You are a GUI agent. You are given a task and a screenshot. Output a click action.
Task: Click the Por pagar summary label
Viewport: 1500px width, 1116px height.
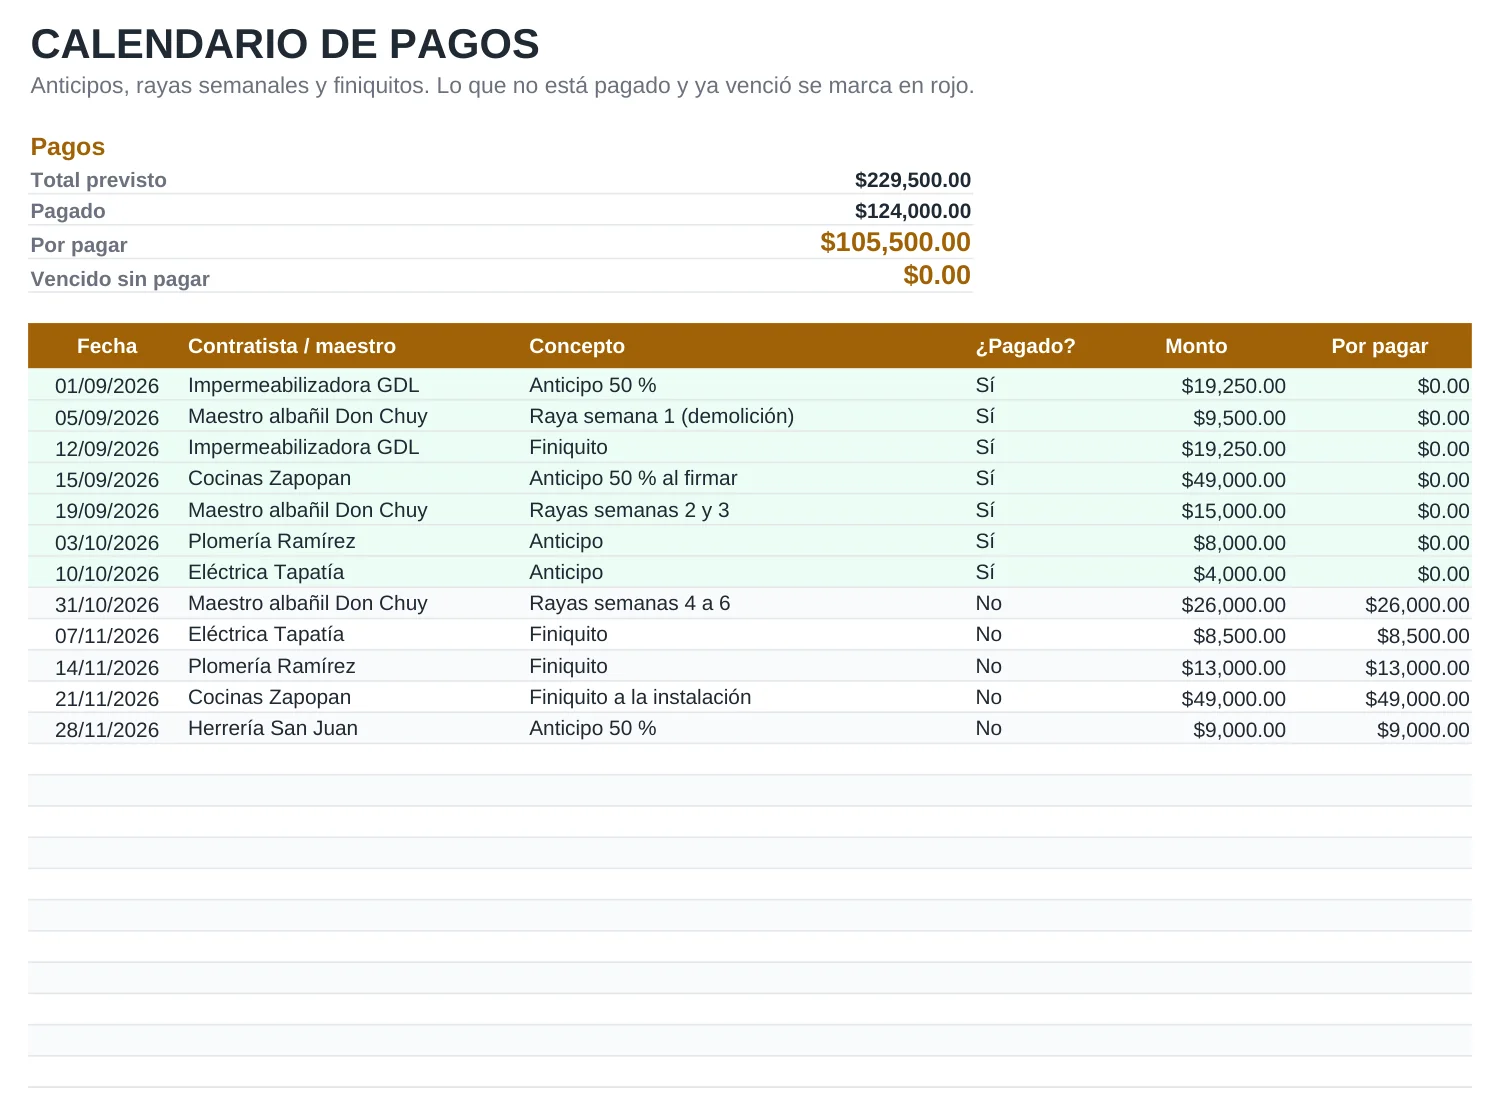click(x=79, y=245)
